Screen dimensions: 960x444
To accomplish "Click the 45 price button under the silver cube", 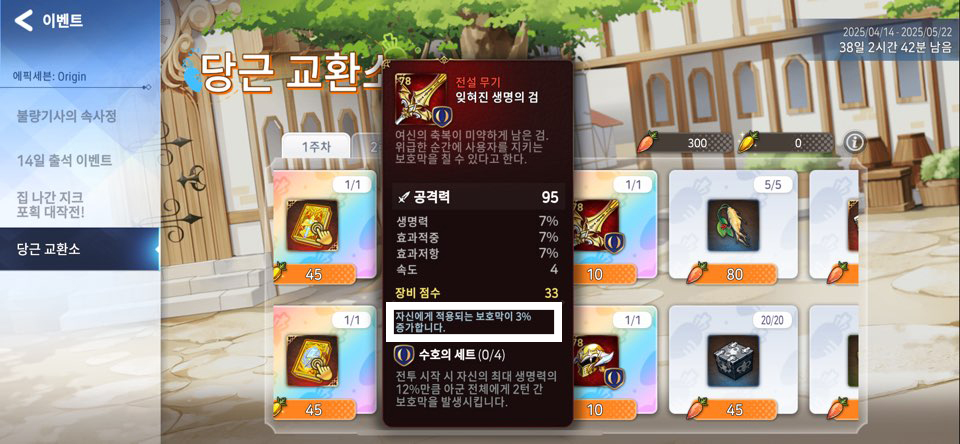I will (x=733, y=409).
